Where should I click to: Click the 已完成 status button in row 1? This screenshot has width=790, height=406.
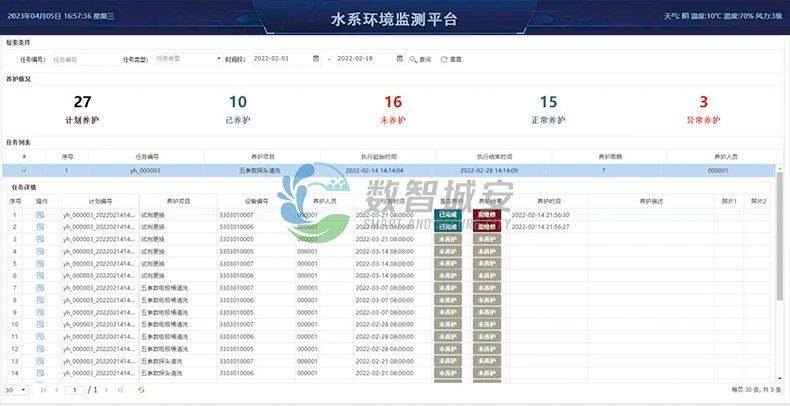[448, 214]
